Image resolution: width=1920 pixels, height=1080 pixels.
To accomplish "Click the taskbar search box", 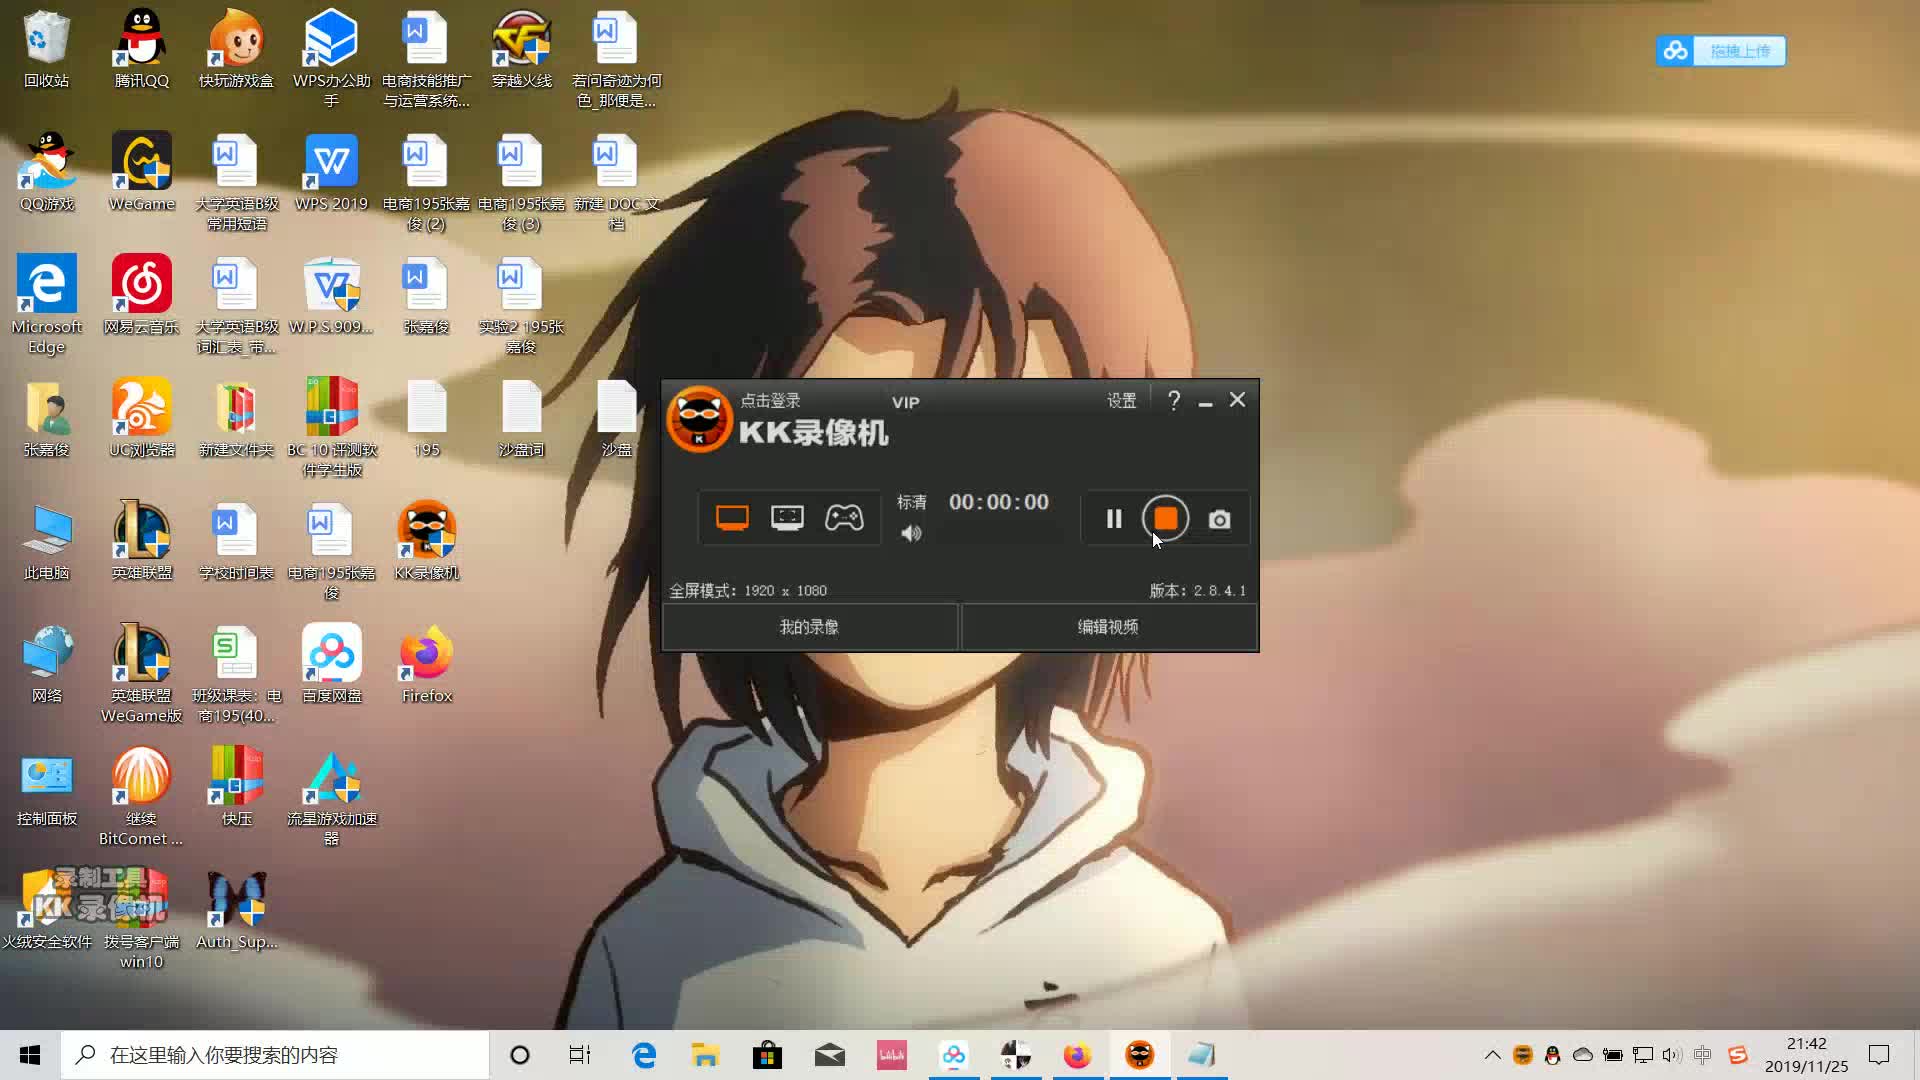I will (x=275, y=1055).
